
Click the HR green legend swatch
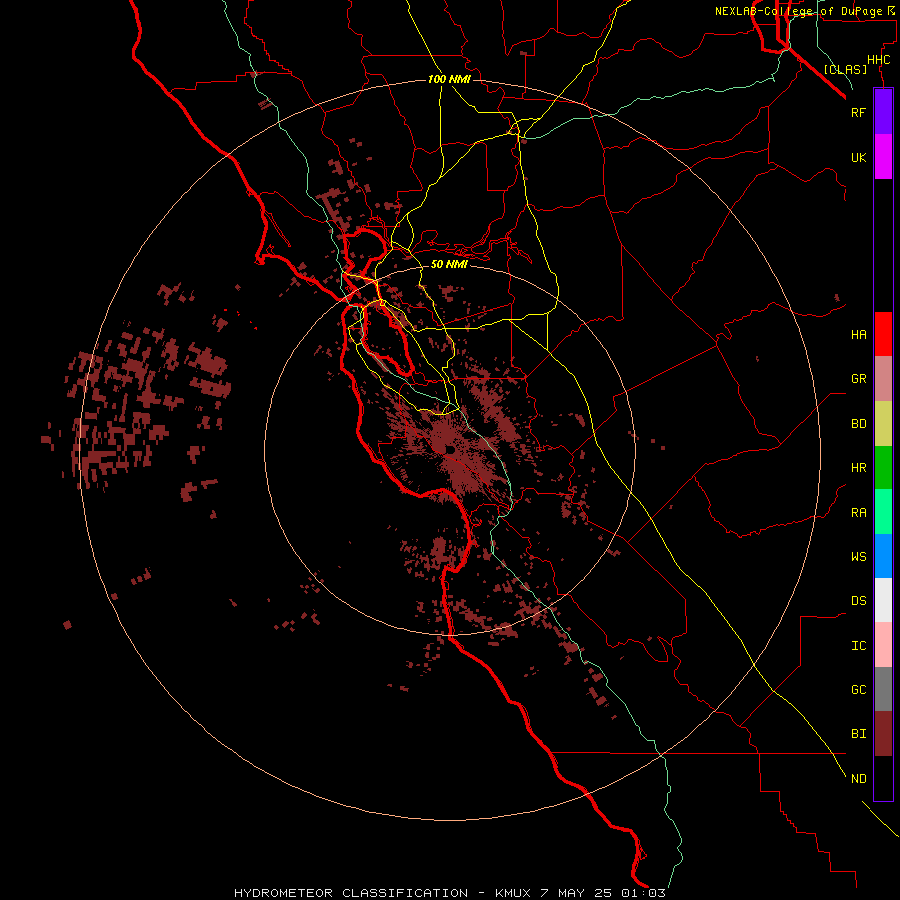(883, 468)
